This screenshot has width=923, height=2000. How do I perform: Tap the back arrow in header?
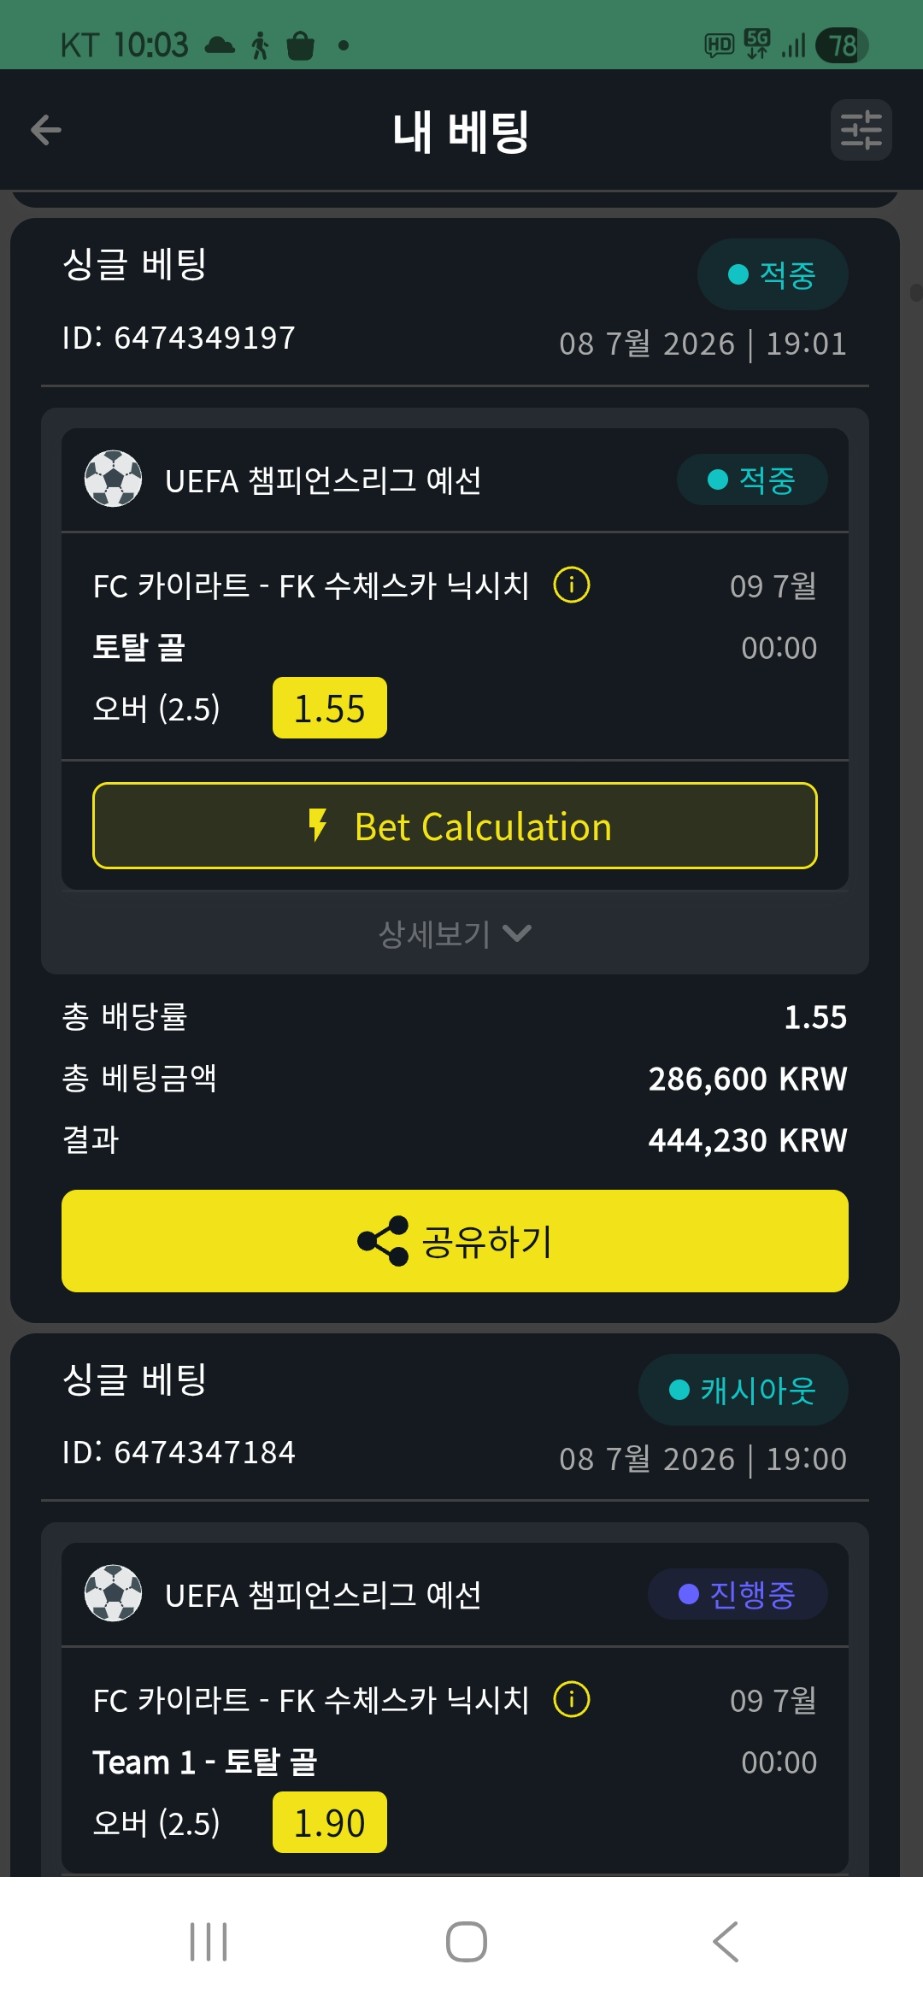[x=46, y=130]
